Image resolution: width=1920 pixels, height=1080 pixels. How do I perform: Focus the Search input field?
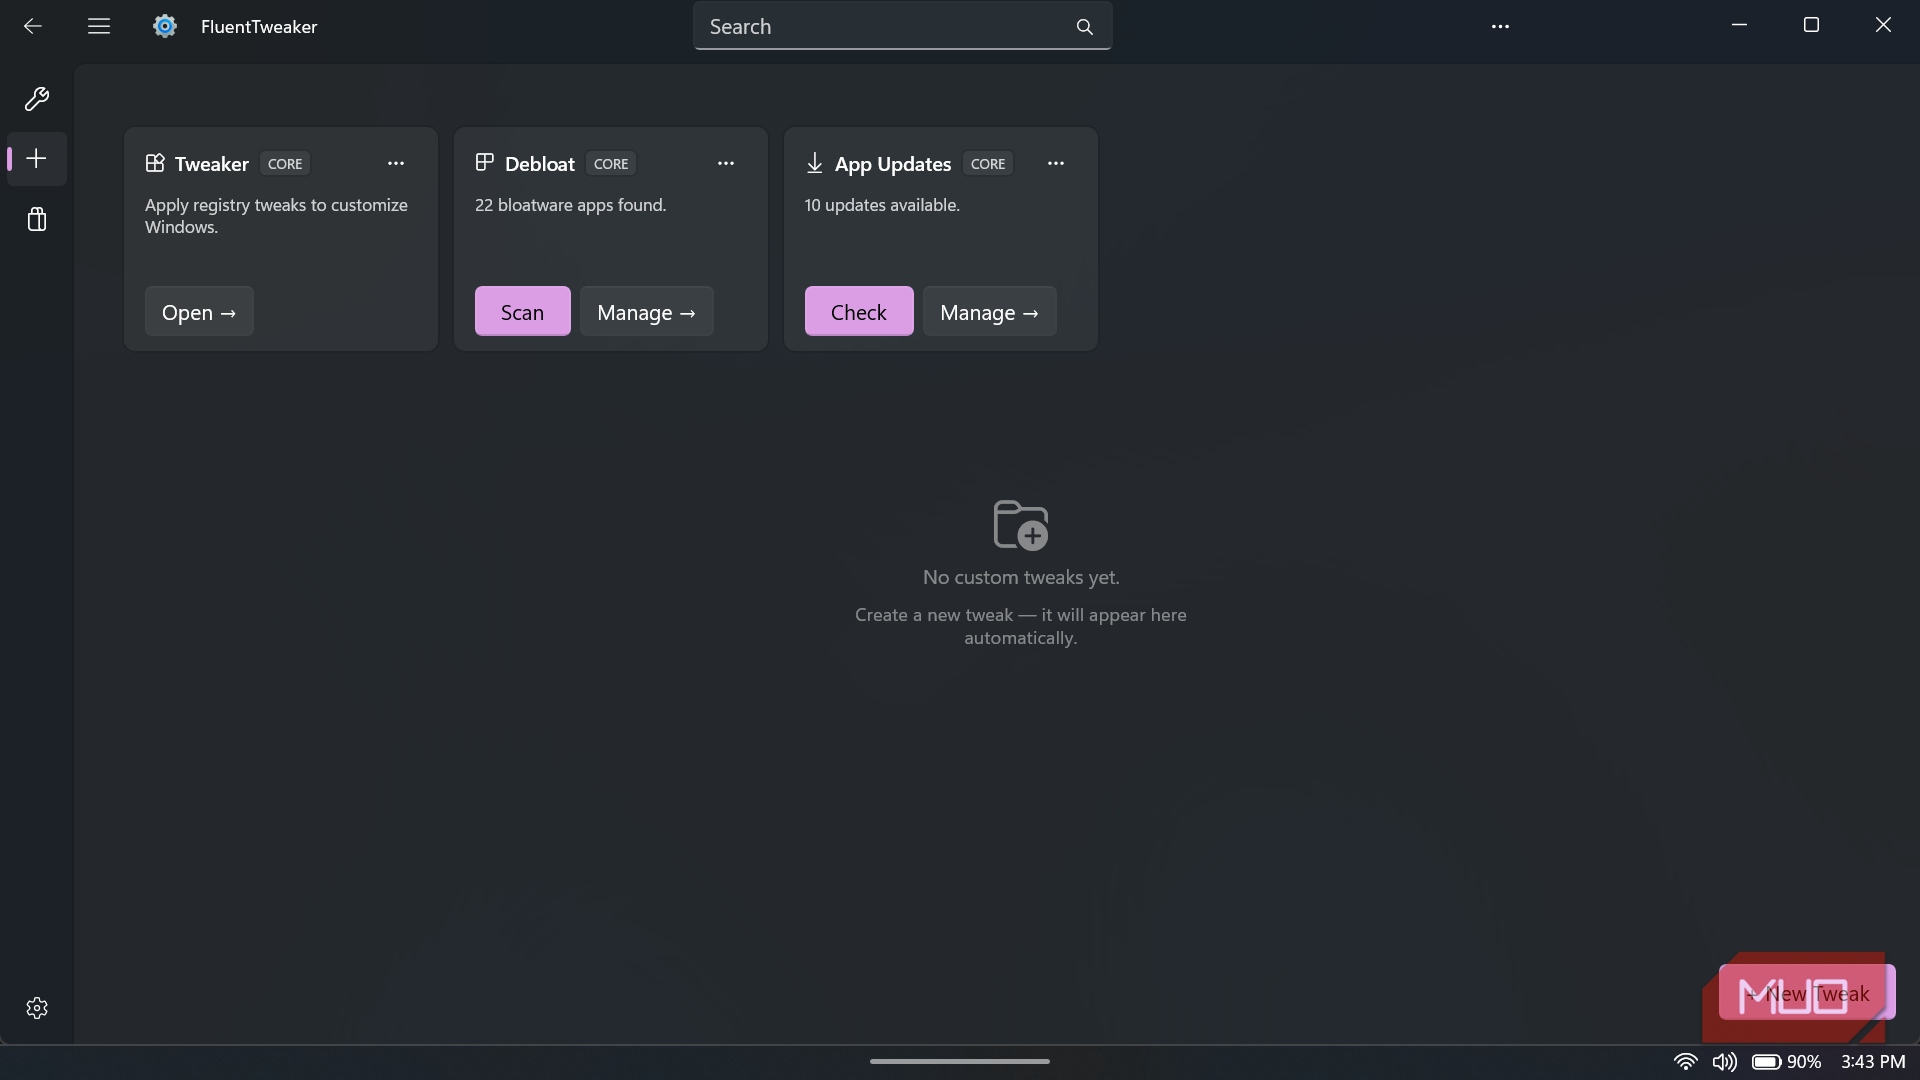click(902, 27)
